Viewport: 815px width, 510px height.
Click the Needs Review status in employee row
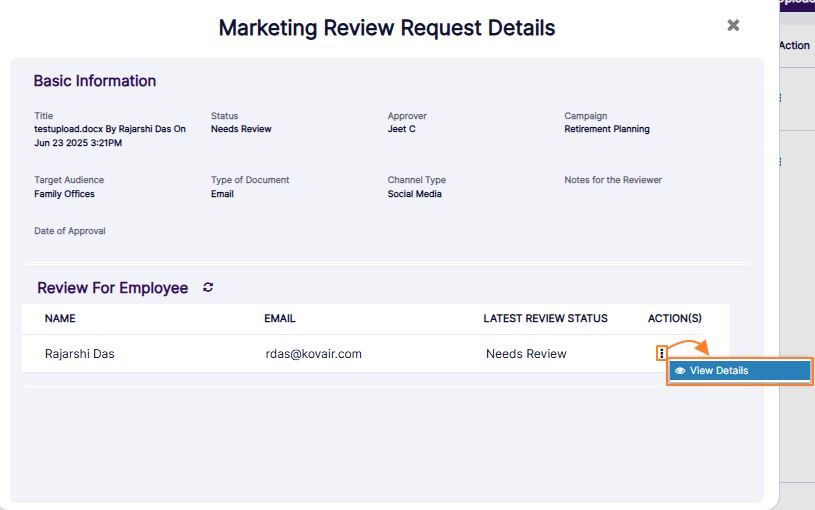(x=526, y=354)
